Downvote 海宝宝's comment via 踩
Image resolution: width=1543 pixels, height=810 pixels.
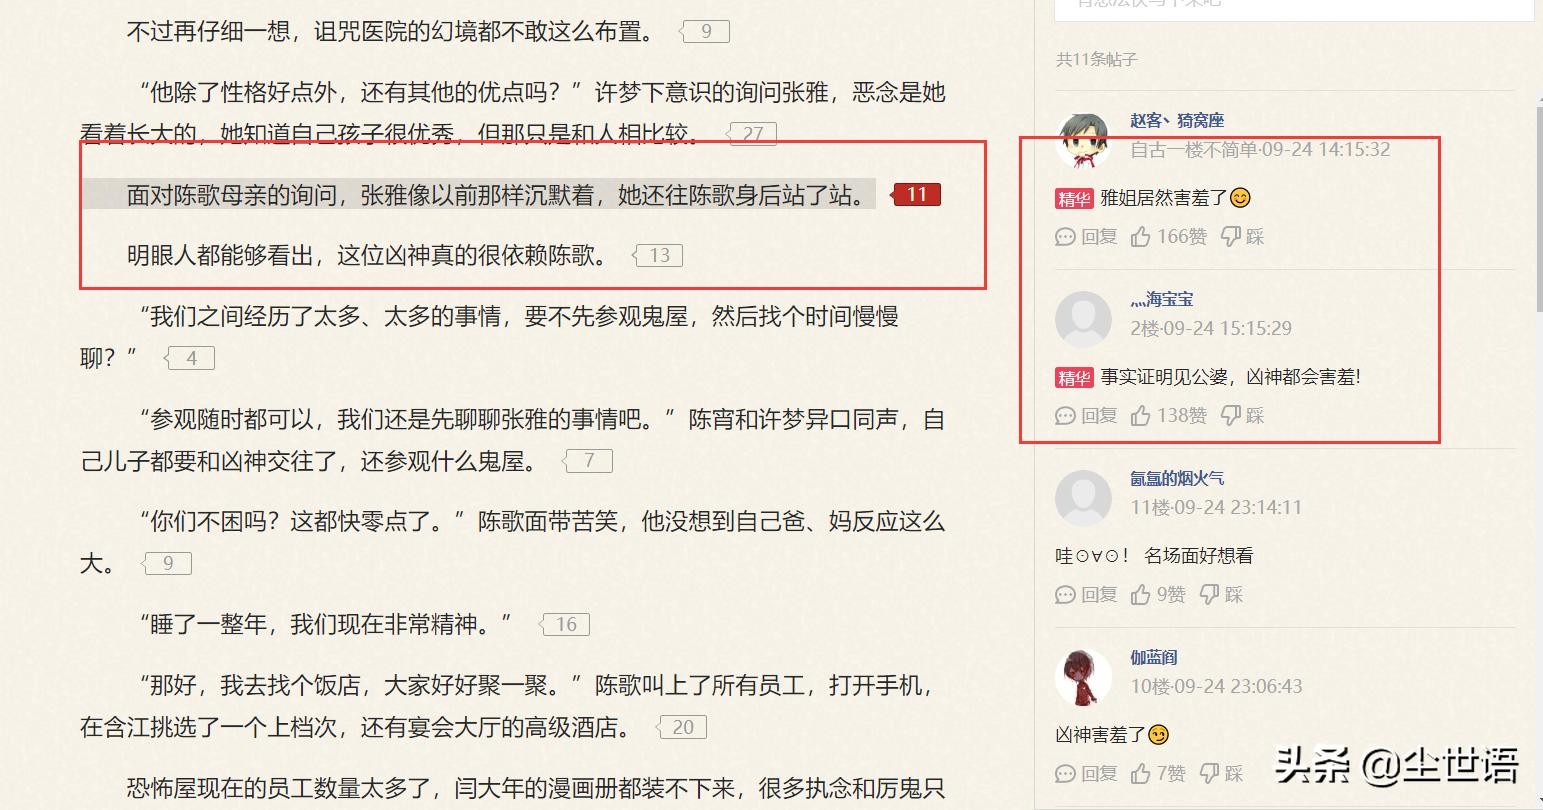coord(1243,415)
